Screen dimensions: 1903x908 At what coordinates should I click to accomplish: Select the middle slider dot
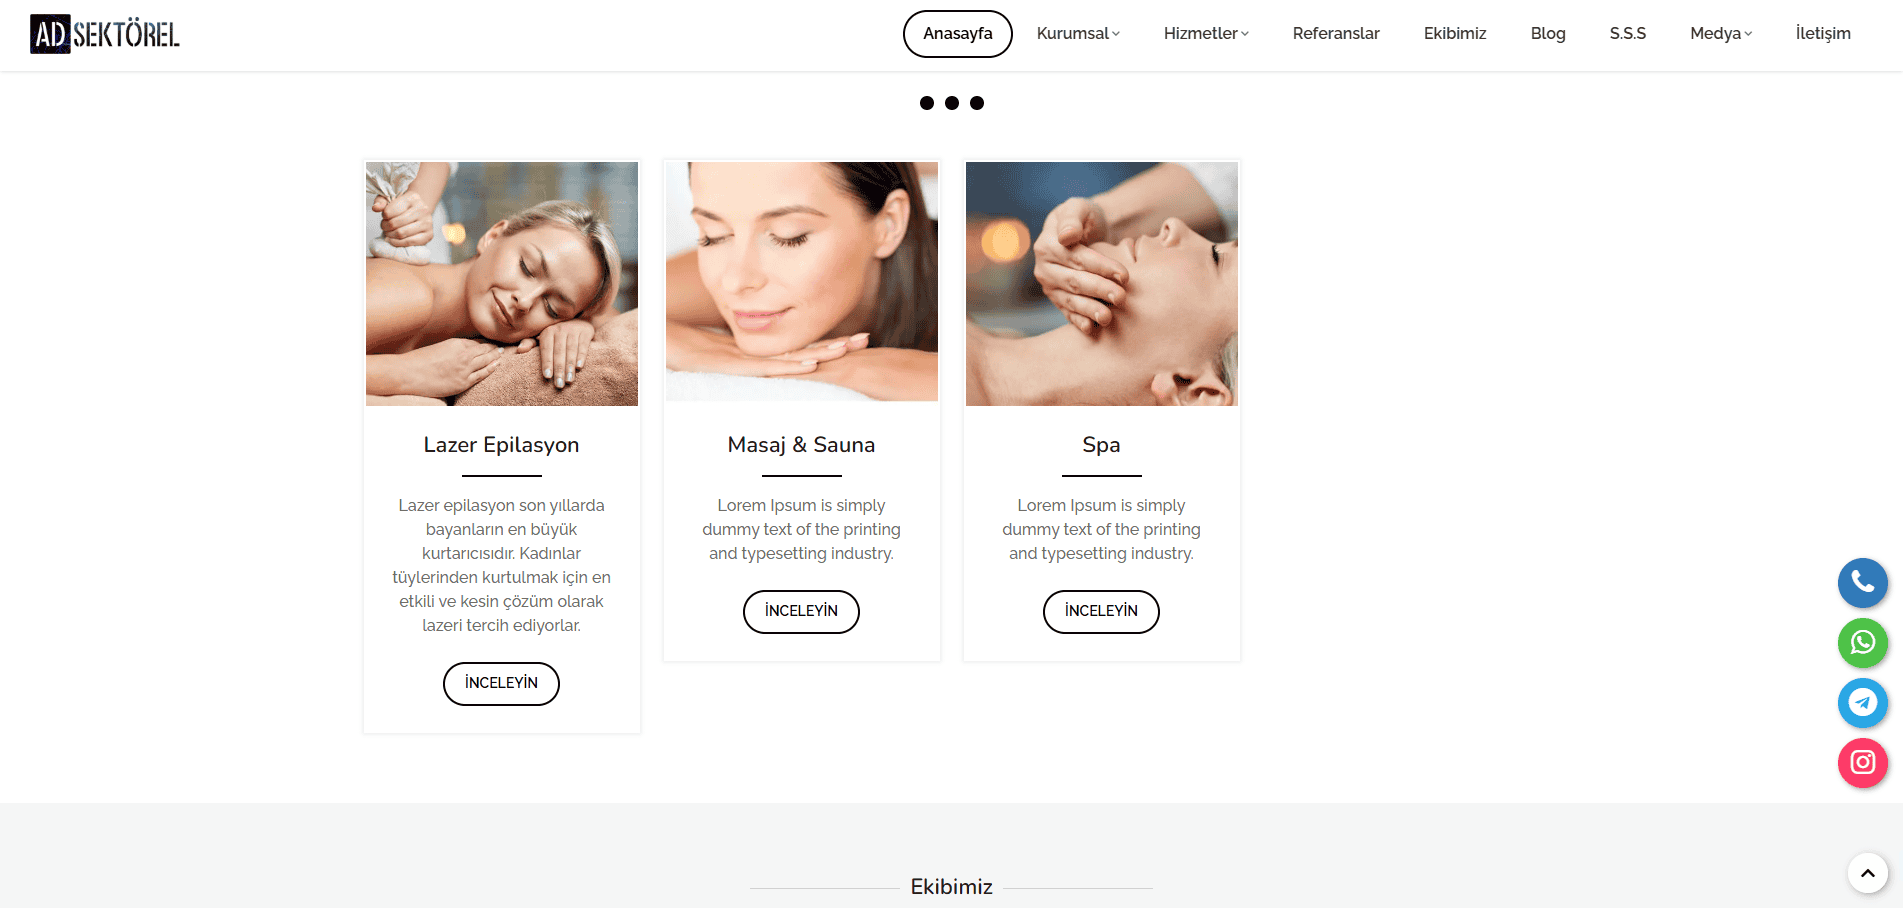[x=952, y=103]
